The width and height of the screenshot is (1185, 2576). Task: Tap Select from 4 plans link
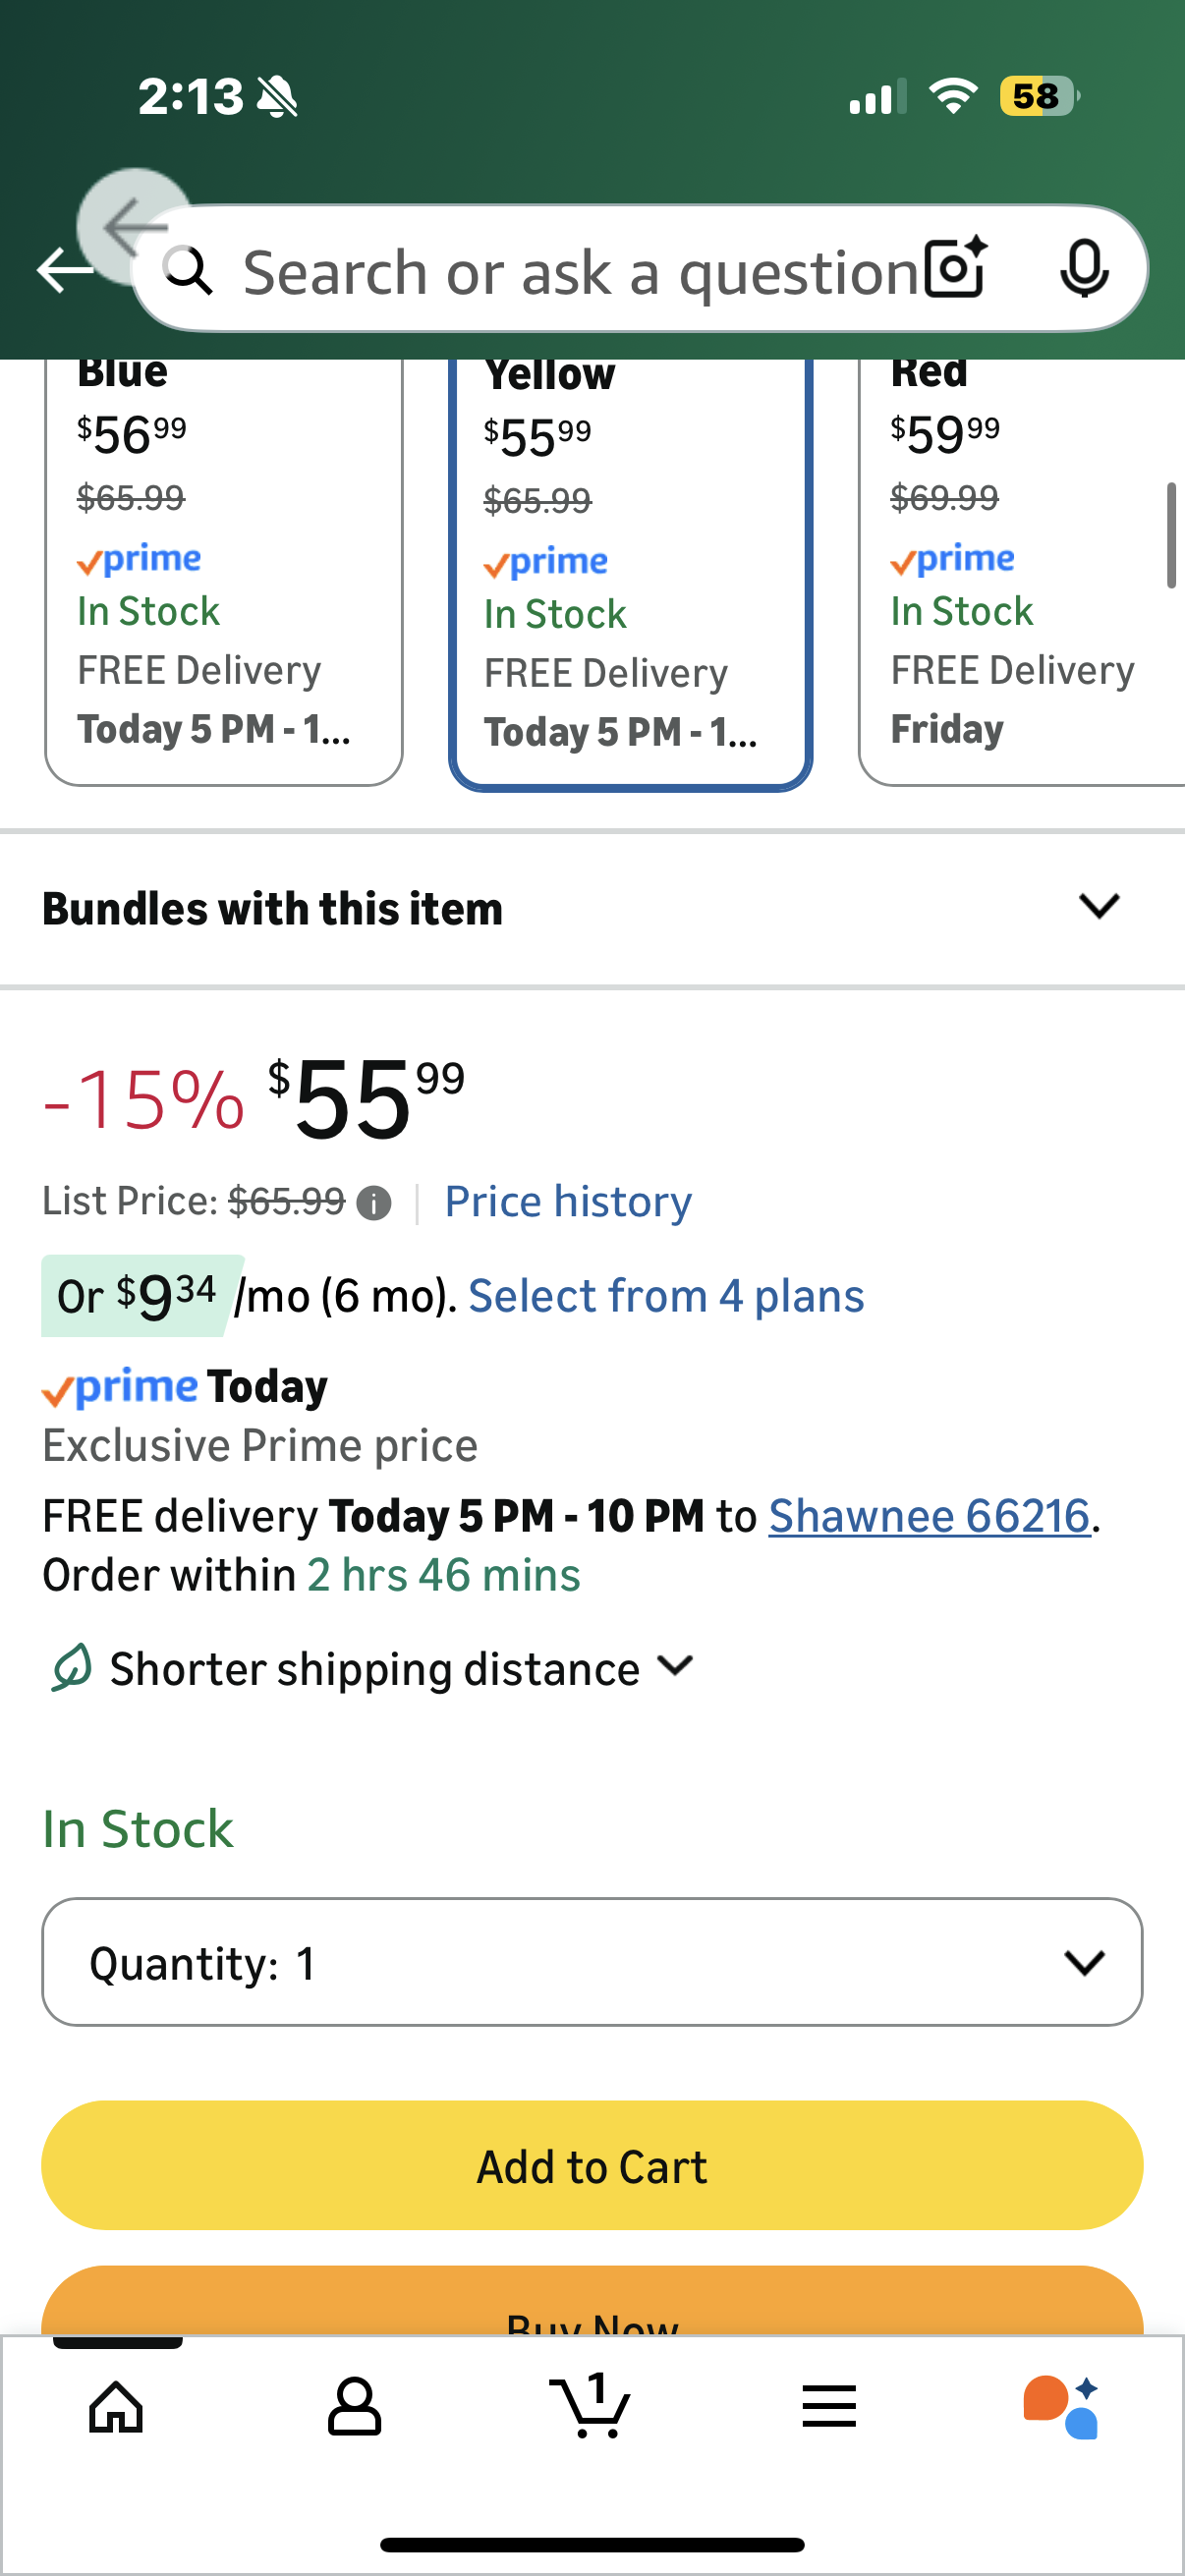pyautogui.click(x=666, y=1296)
